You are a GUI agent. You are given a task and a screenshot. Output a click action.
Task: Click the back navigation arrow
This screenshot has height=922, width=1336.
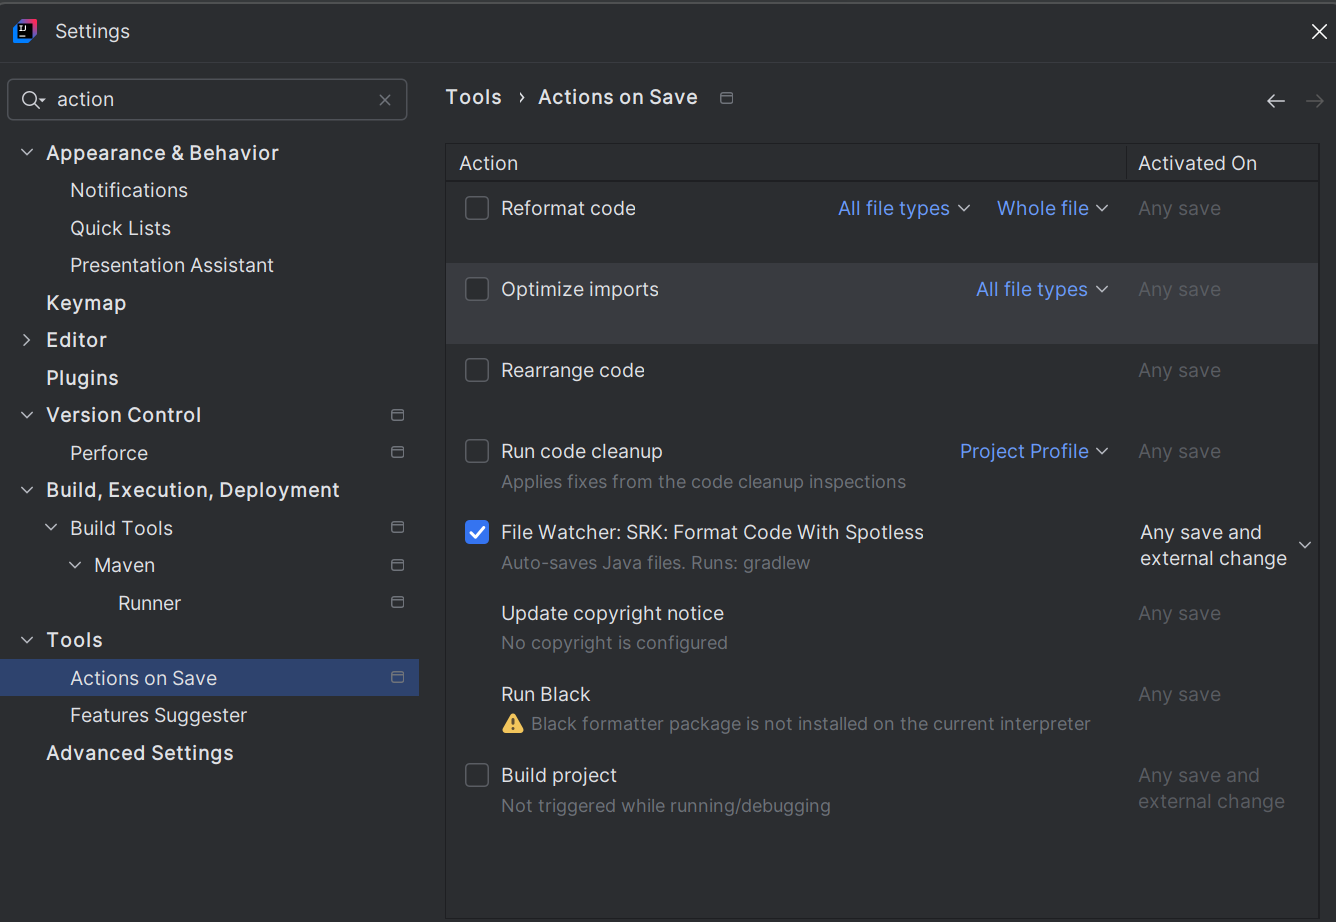click(x=1275, y=101)
